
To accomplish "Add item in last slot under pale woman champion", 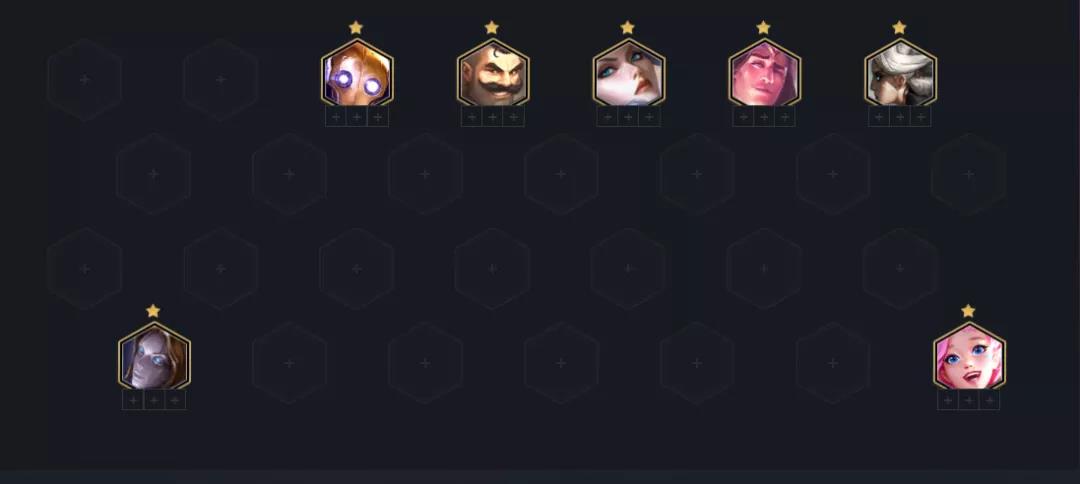I will 650,117.
